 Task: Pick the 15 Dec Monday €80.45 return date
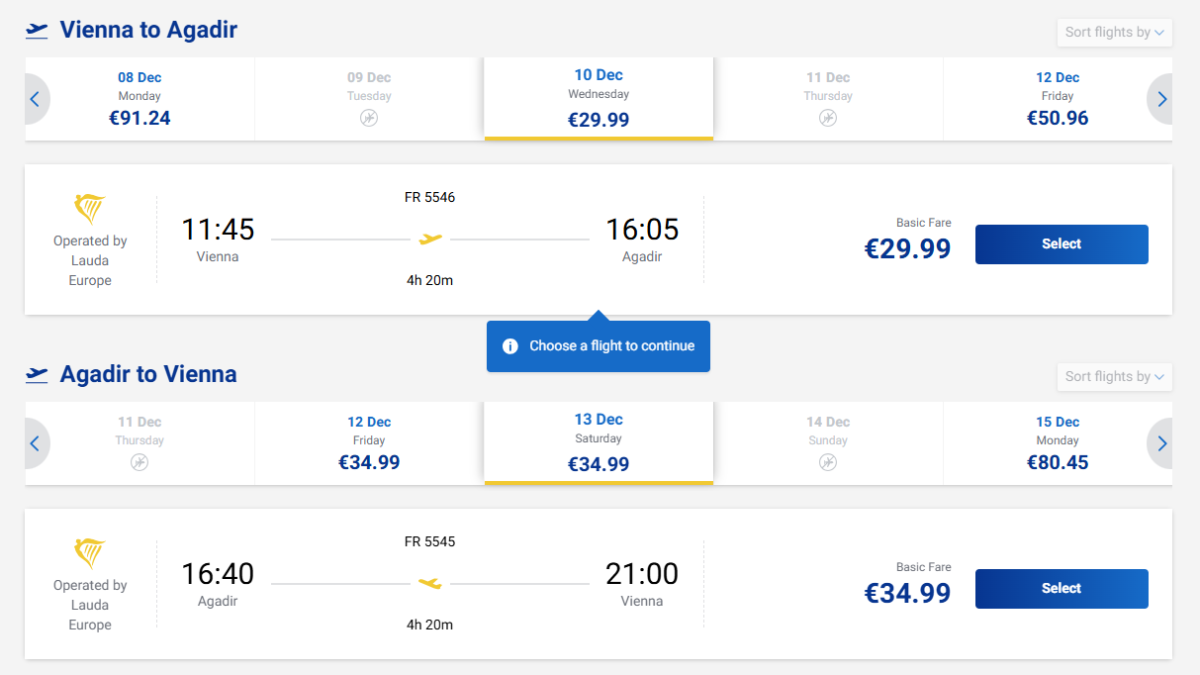pos(1057,443)
